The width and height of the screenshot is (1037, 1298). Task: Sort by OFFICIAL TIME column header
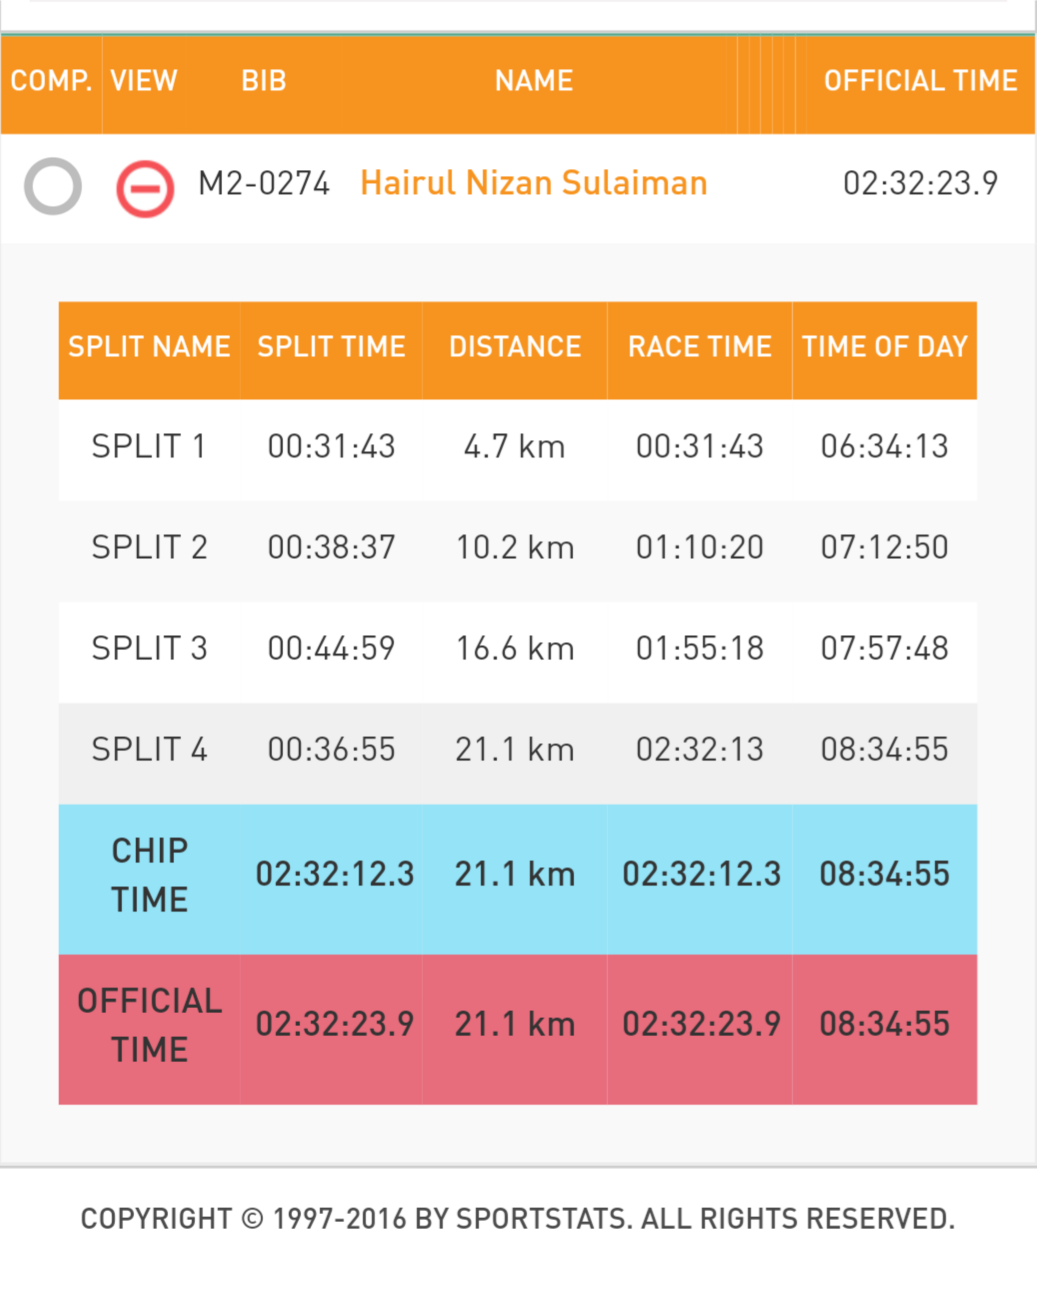pos(920,81)
